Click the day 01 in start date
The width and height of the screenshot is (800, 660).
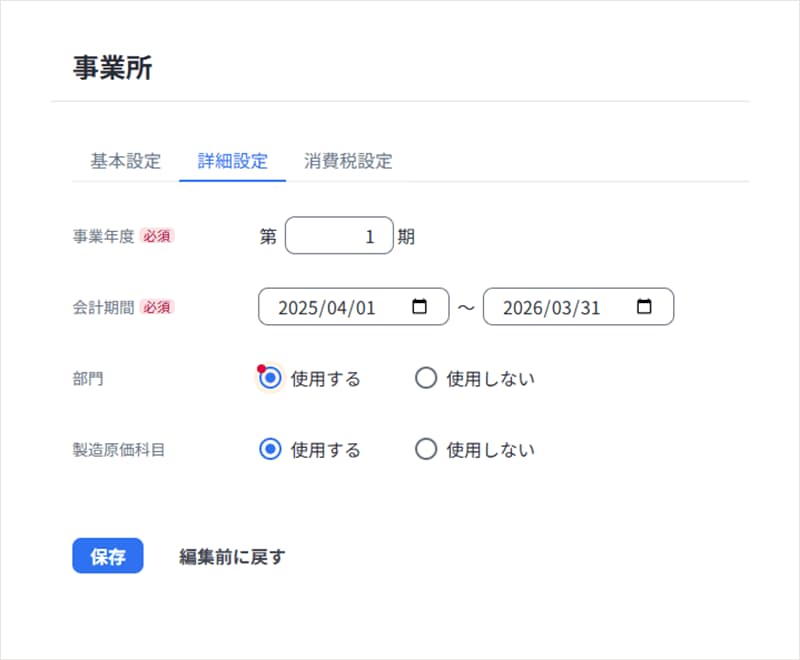click(x=365, y=308)
